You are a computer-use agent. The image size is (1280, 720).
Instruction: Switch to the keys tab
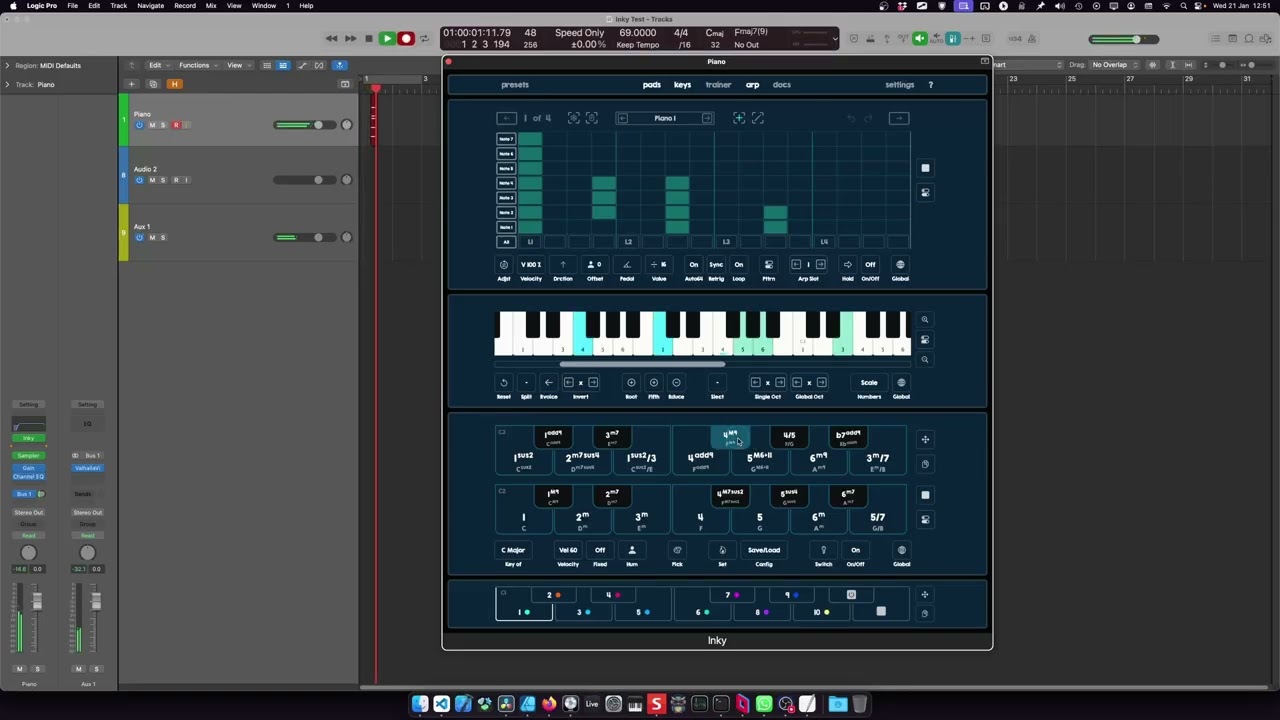click(x=682, y=85)
